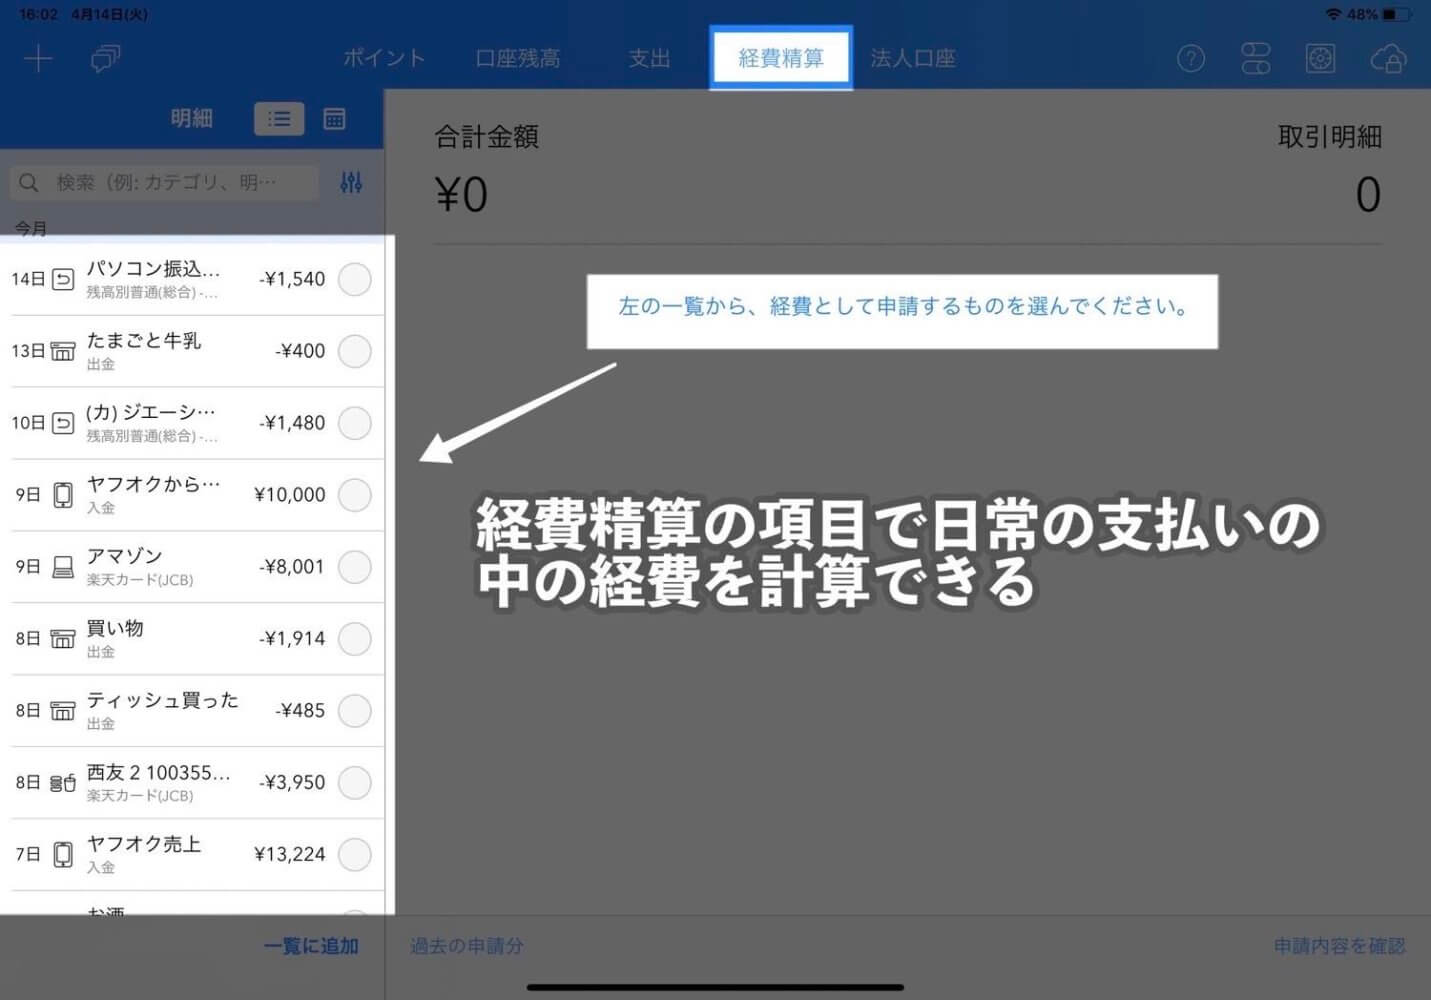The height and width of the screenshot is (1000, 1431).
Task: Click the 検索 search field
Action: (165, 182)
